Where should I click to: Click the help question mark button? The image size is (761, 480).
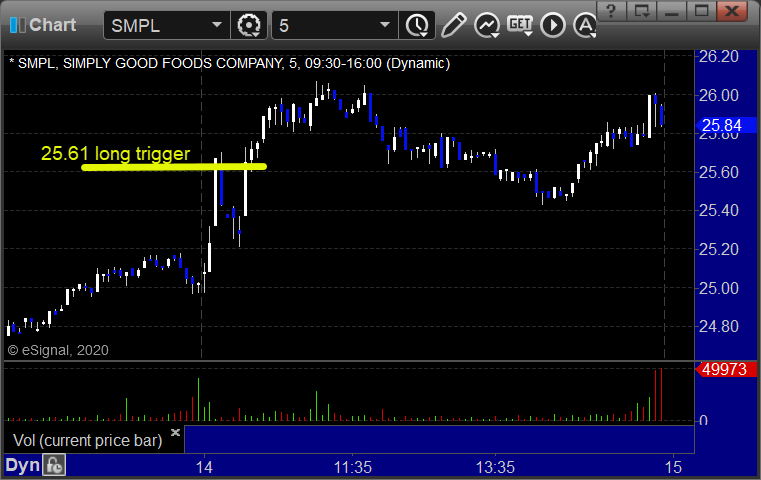coord(612,11)
